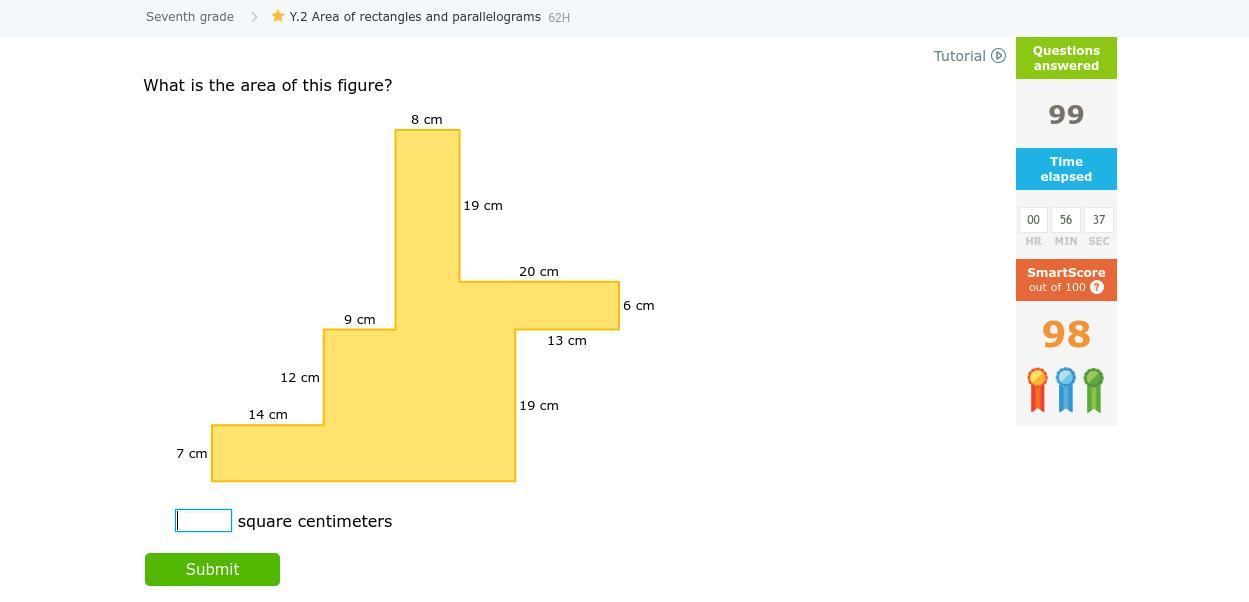The image size is (1249, 602).
Task: Open the Seventh grade breadcrumb link
Action: coord(190,17)
